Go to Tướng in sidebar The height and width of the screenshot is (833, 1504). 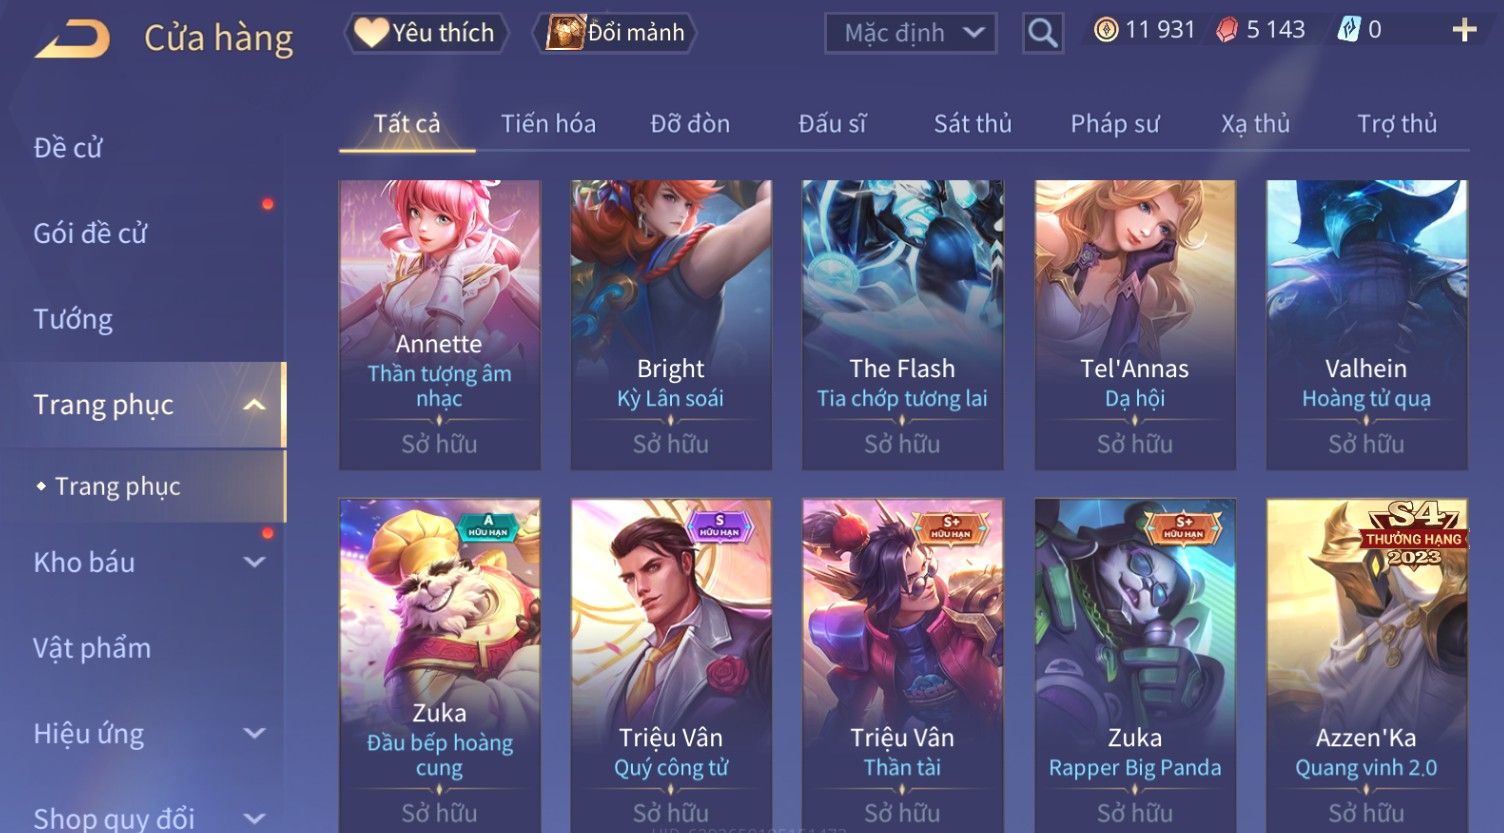[x=73, y=319]
